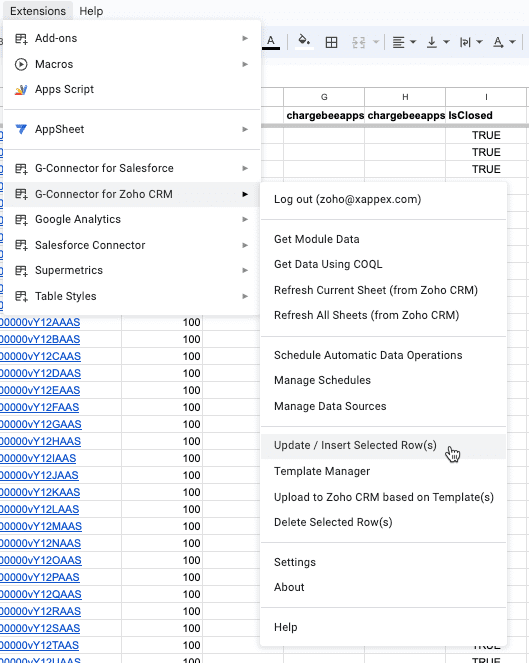This screenshot has width=529, height=663.
Task: Select the IsClosed header cell
Action: point(486,115)
